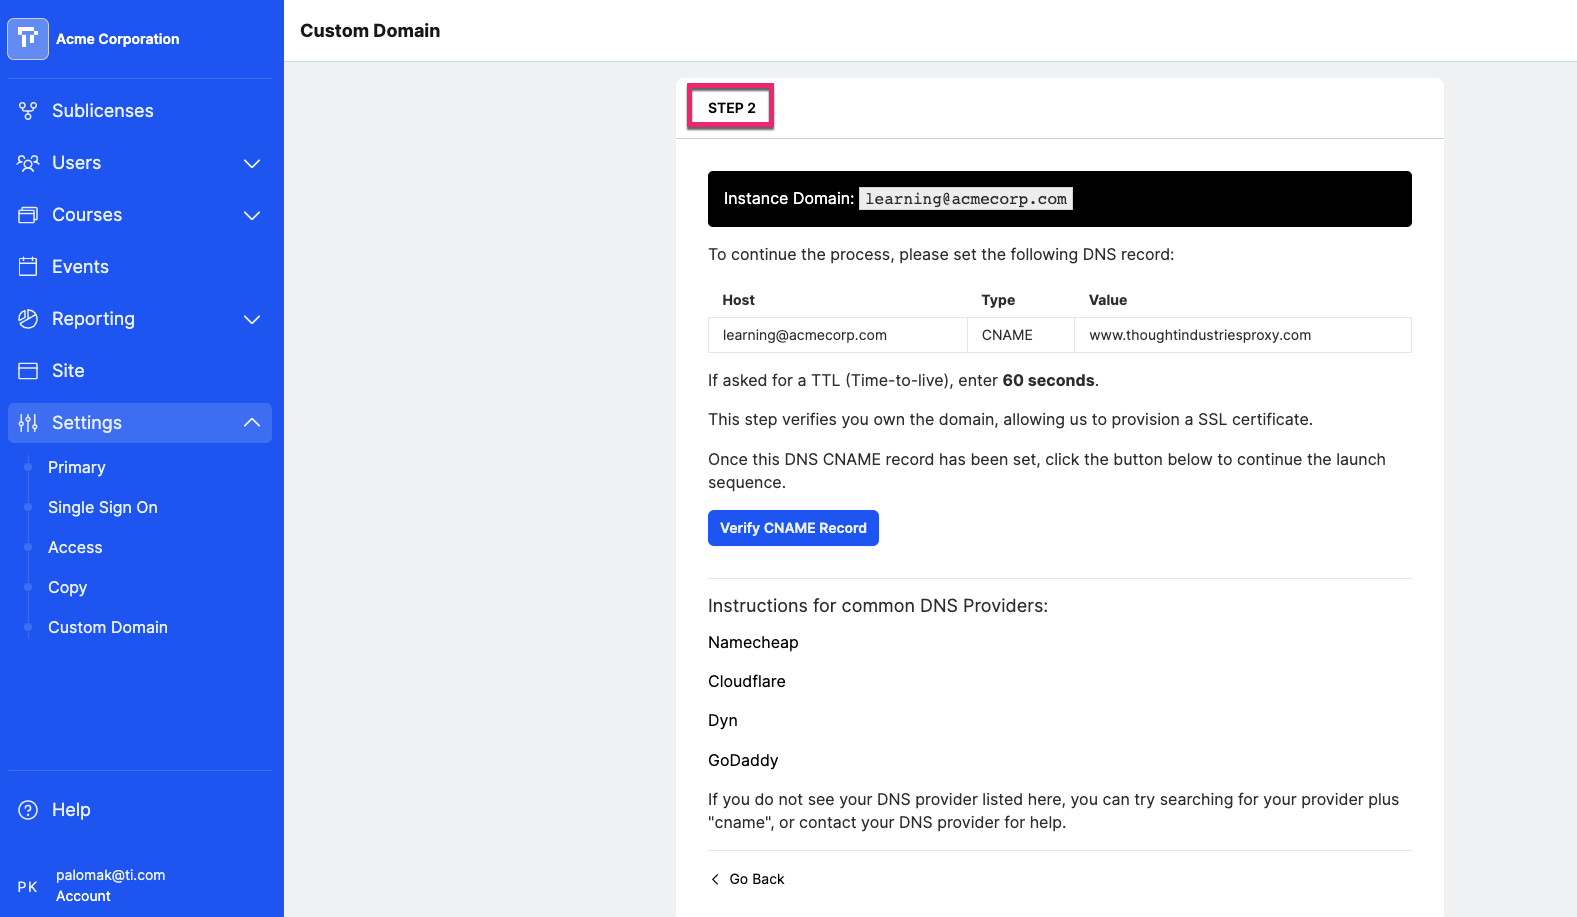Viewport: 1577px width, 917px height.
Task: Click the www.thoughtindustriesproxy.com value cell
Action: pos(1243,335)
